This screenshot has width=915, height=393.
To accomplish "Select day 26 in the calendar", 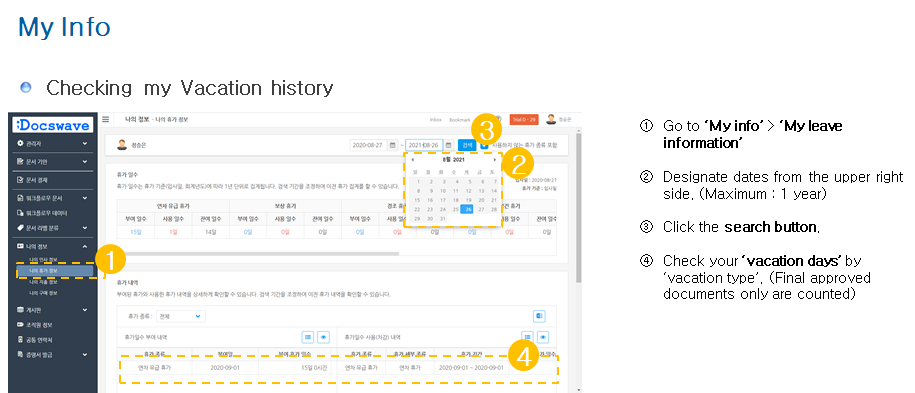I will (x=467, y=209).
